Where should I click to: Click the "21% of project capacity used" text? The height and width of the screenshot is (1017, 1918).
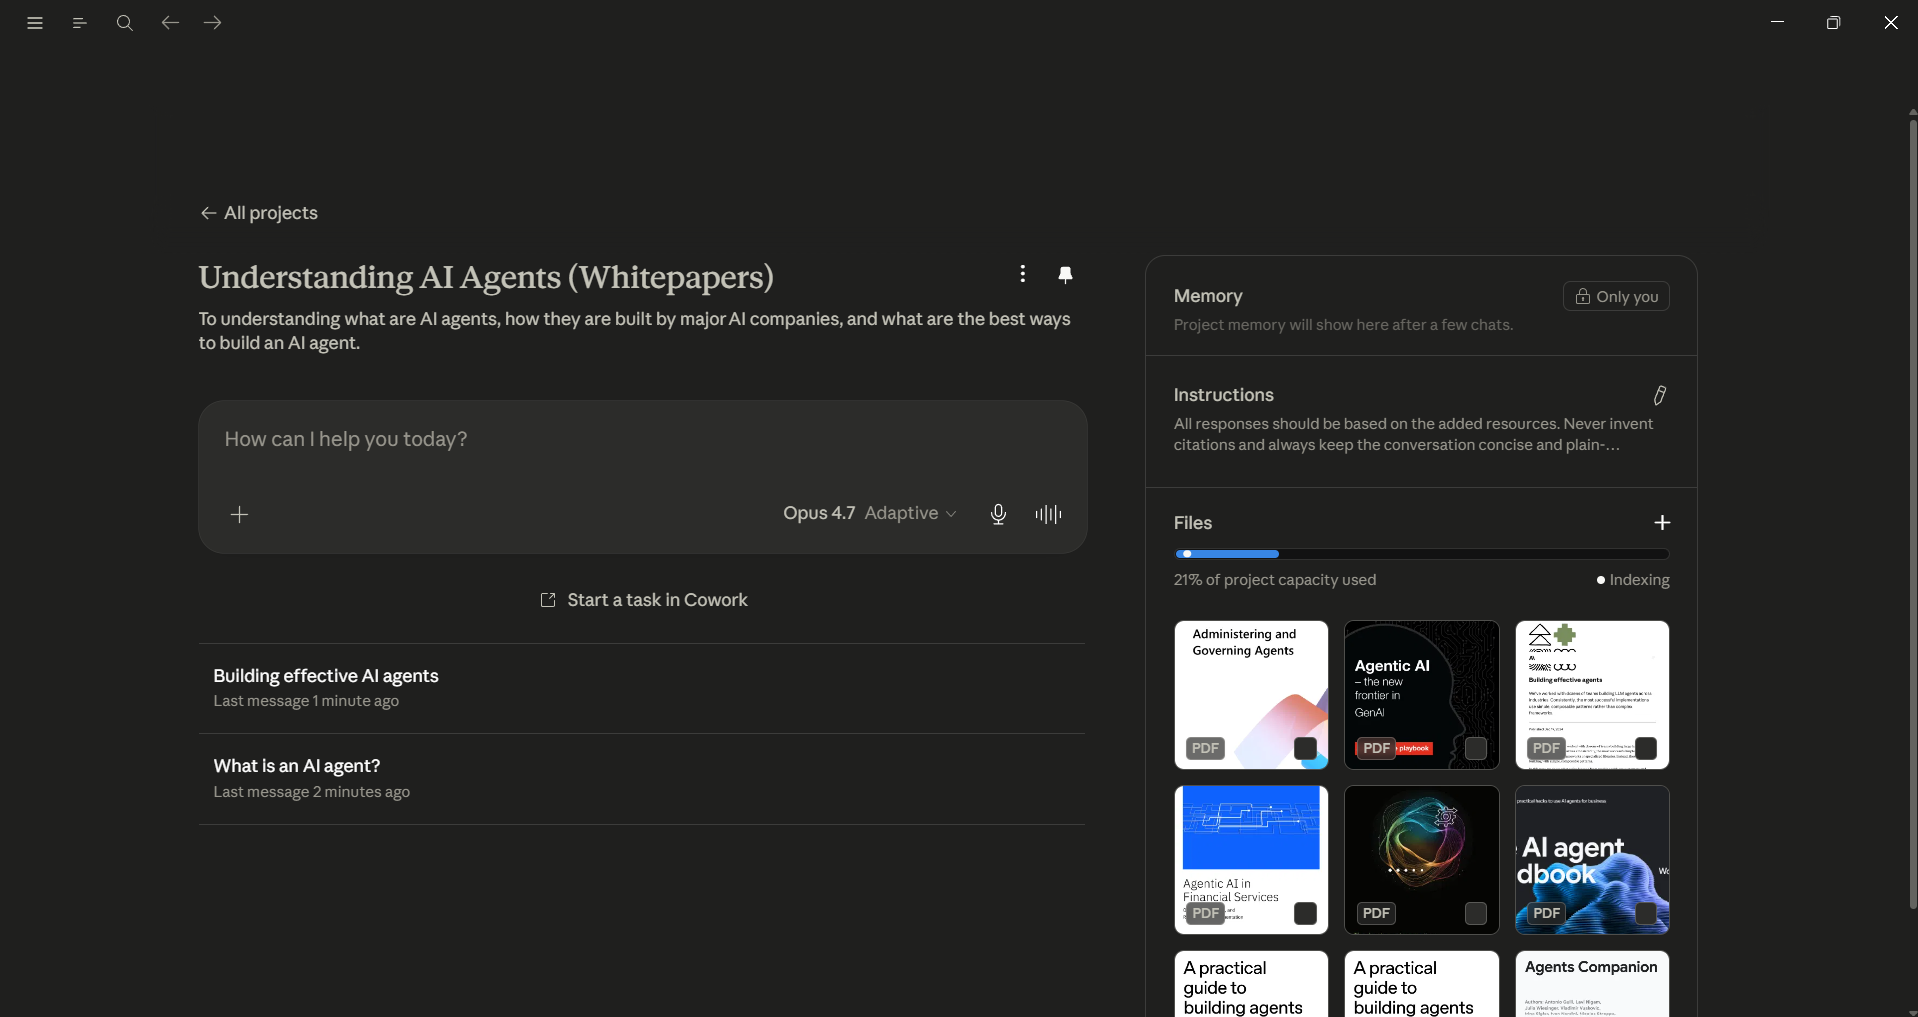coord(1275,580)
